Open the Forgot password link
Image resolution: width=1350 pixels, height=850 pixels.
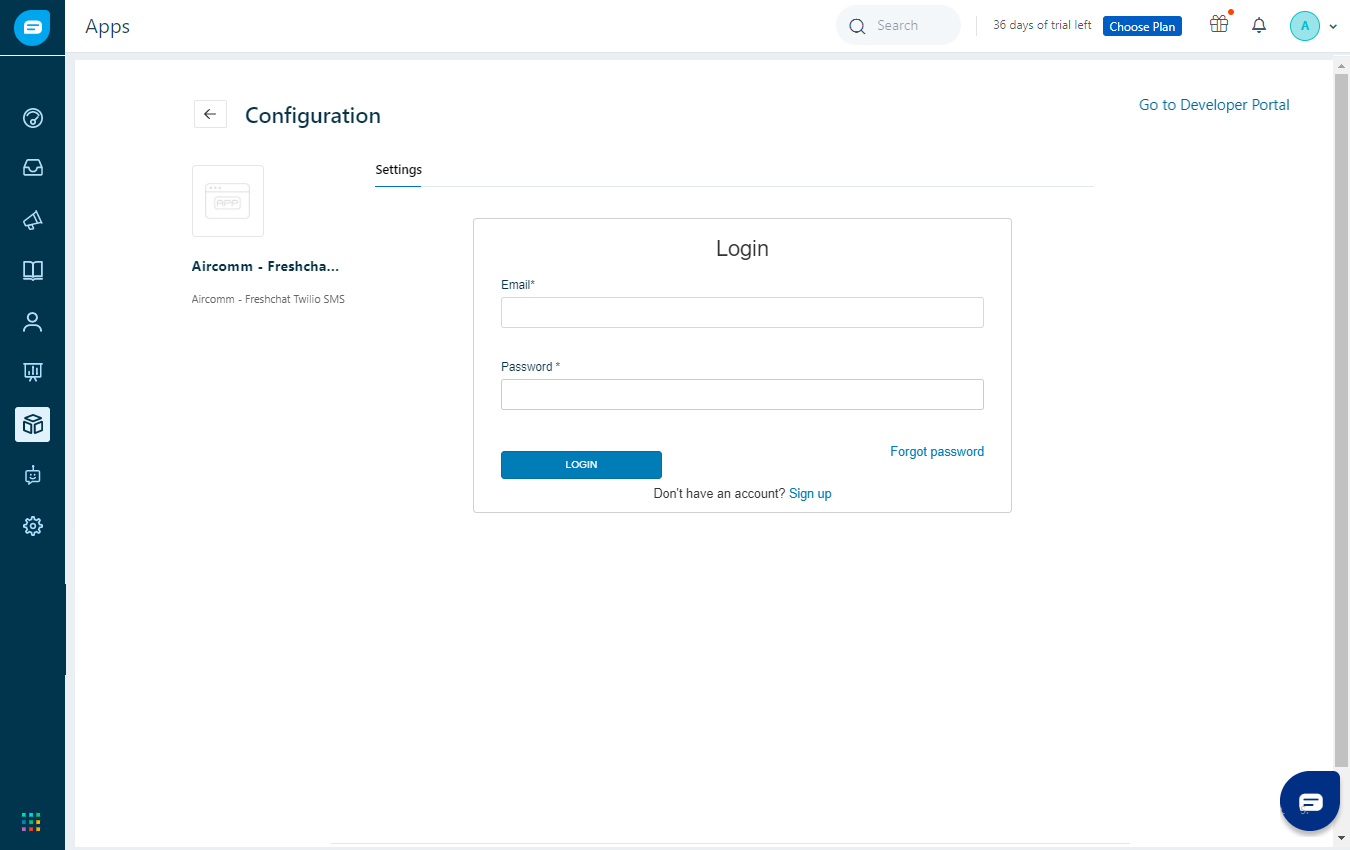pyautogui.click(x=936, y=451)
